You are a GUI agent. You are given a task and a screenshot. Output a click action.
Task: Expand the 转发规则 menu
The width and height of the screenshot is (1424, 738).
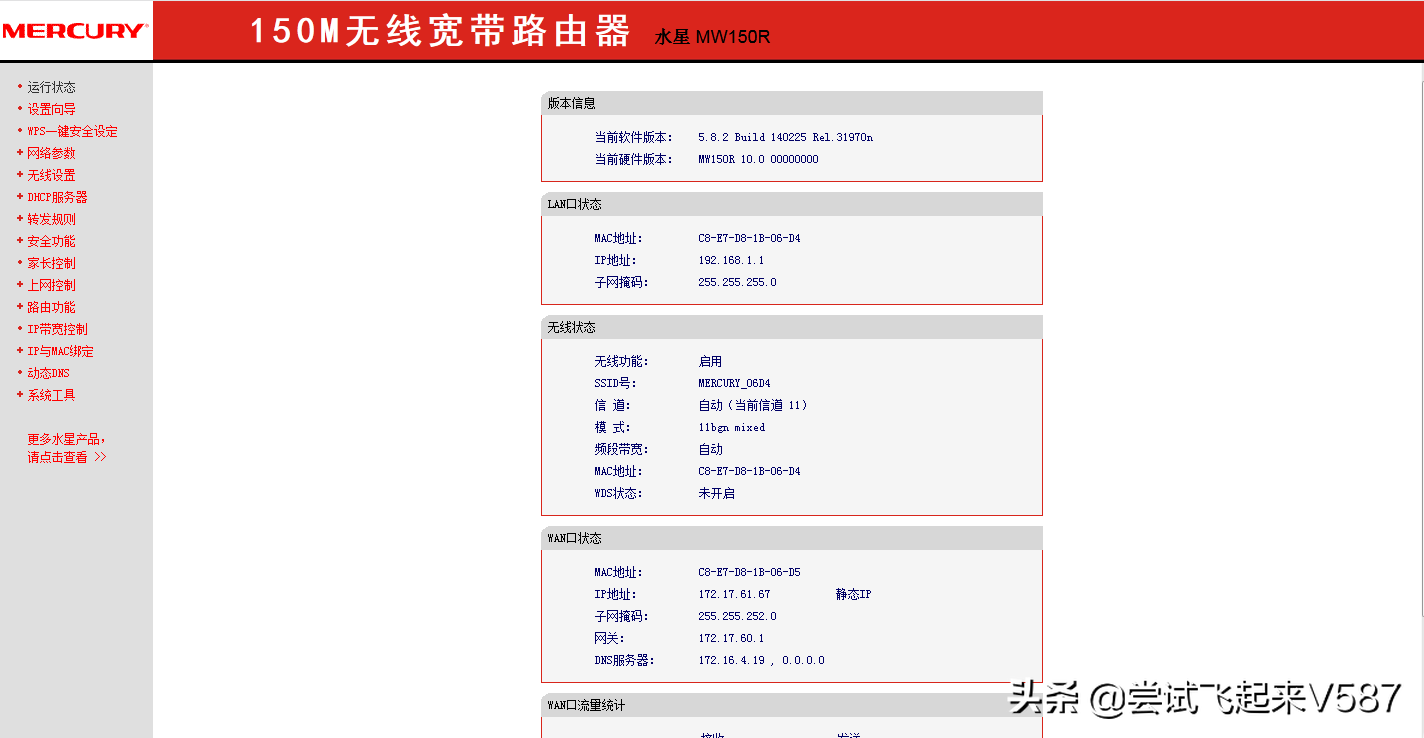click(x=51, y=219)
